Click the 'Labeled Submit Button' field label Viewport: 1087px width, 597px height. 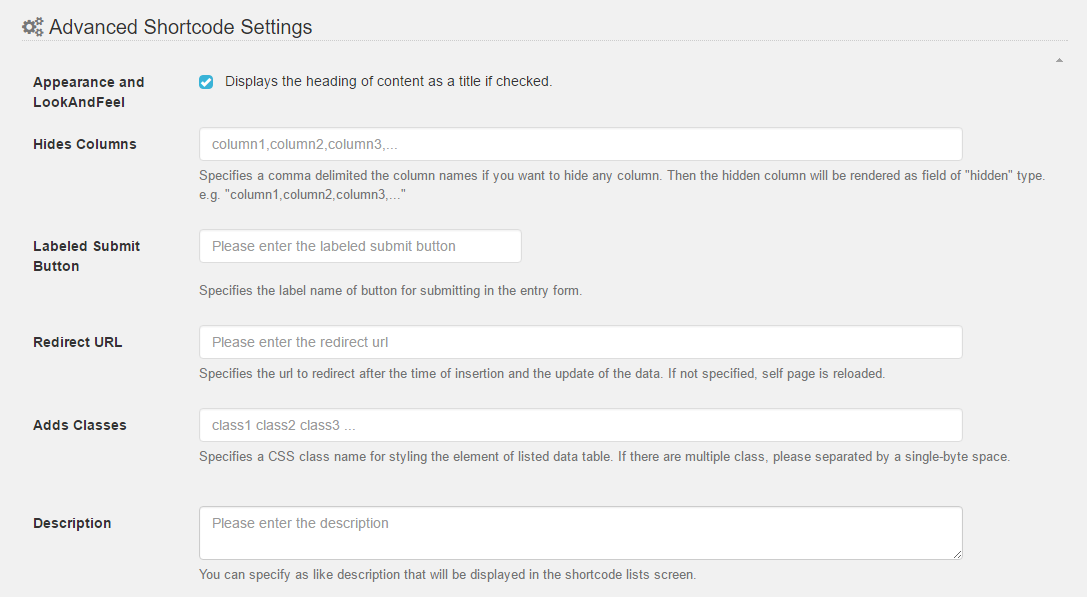[86, 256]
